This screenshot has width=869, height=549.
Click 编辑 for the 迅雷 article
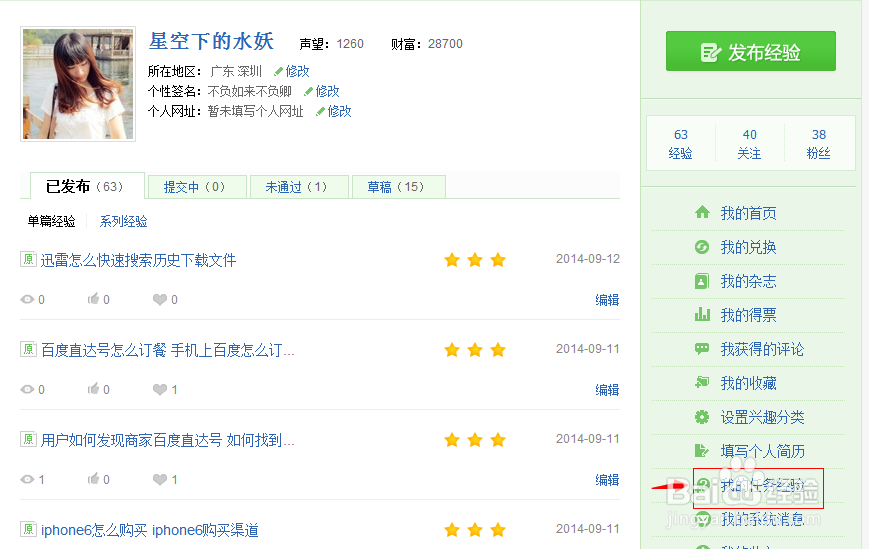pos(607,300)
